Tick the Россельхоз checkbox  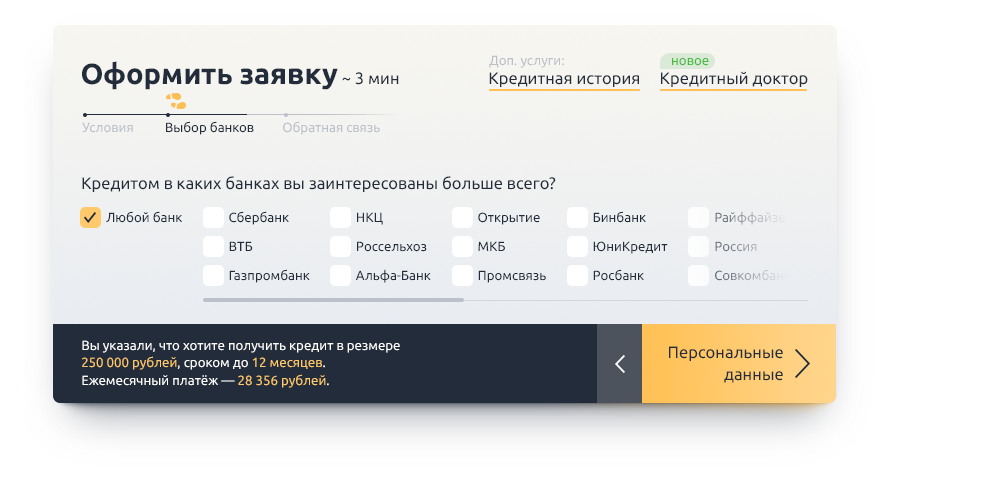click(x=341, y=246)
